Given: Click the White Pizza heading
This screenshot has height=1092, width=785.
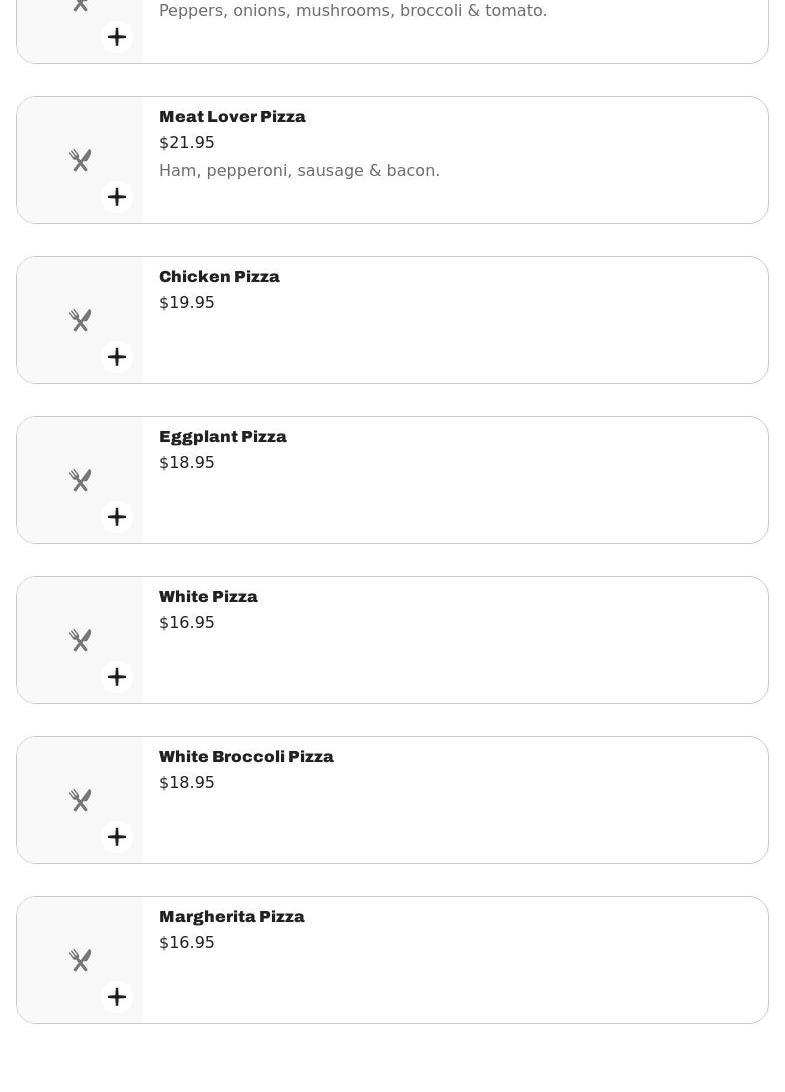Looking at the screenshot, I should pyautogui.click(x=208, y=597).
